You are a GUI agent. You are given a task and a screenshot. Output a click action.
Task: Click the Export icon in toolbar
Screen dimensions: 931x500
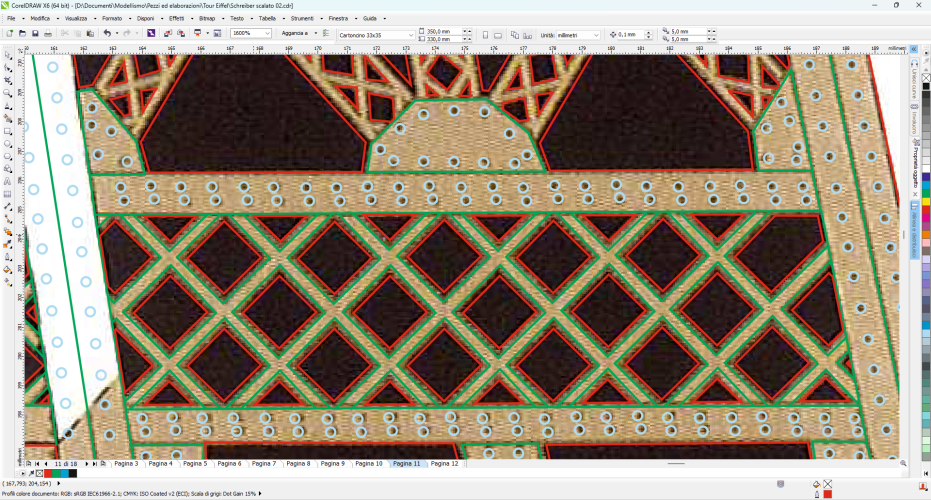tap(181, 33)
